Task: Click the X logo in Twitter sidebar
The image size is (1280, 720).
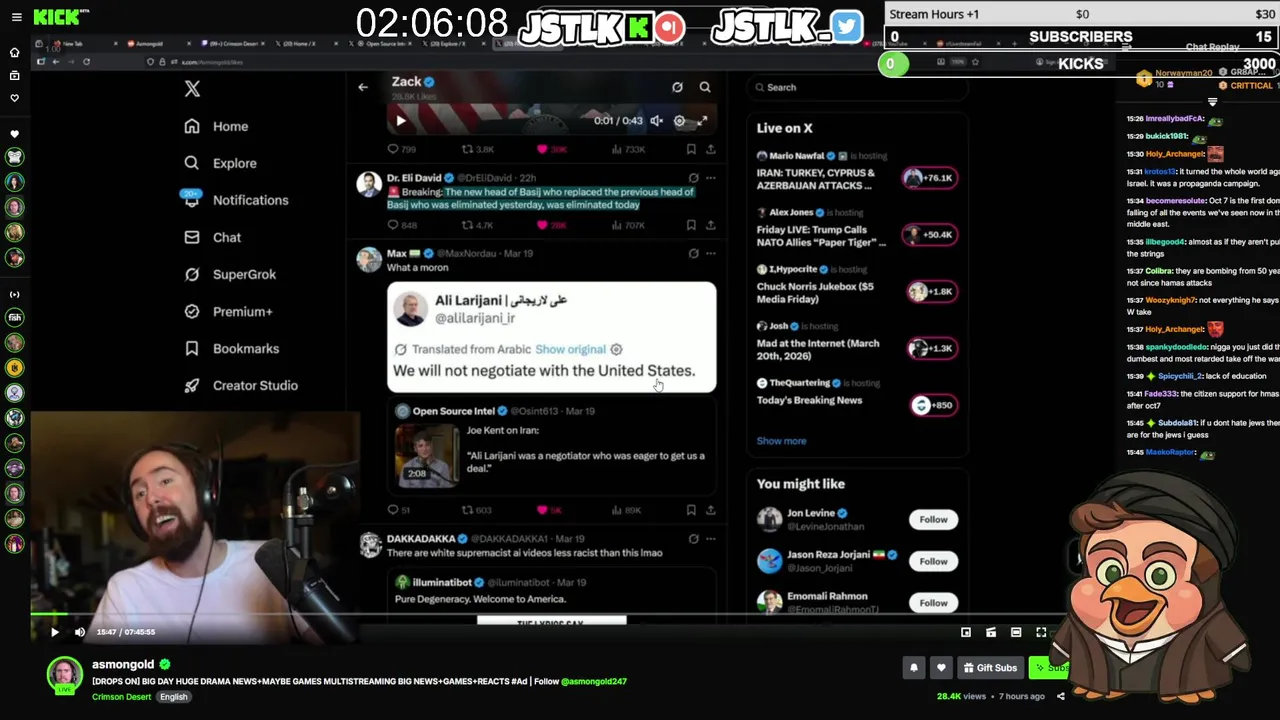Action: pos(192,89)
